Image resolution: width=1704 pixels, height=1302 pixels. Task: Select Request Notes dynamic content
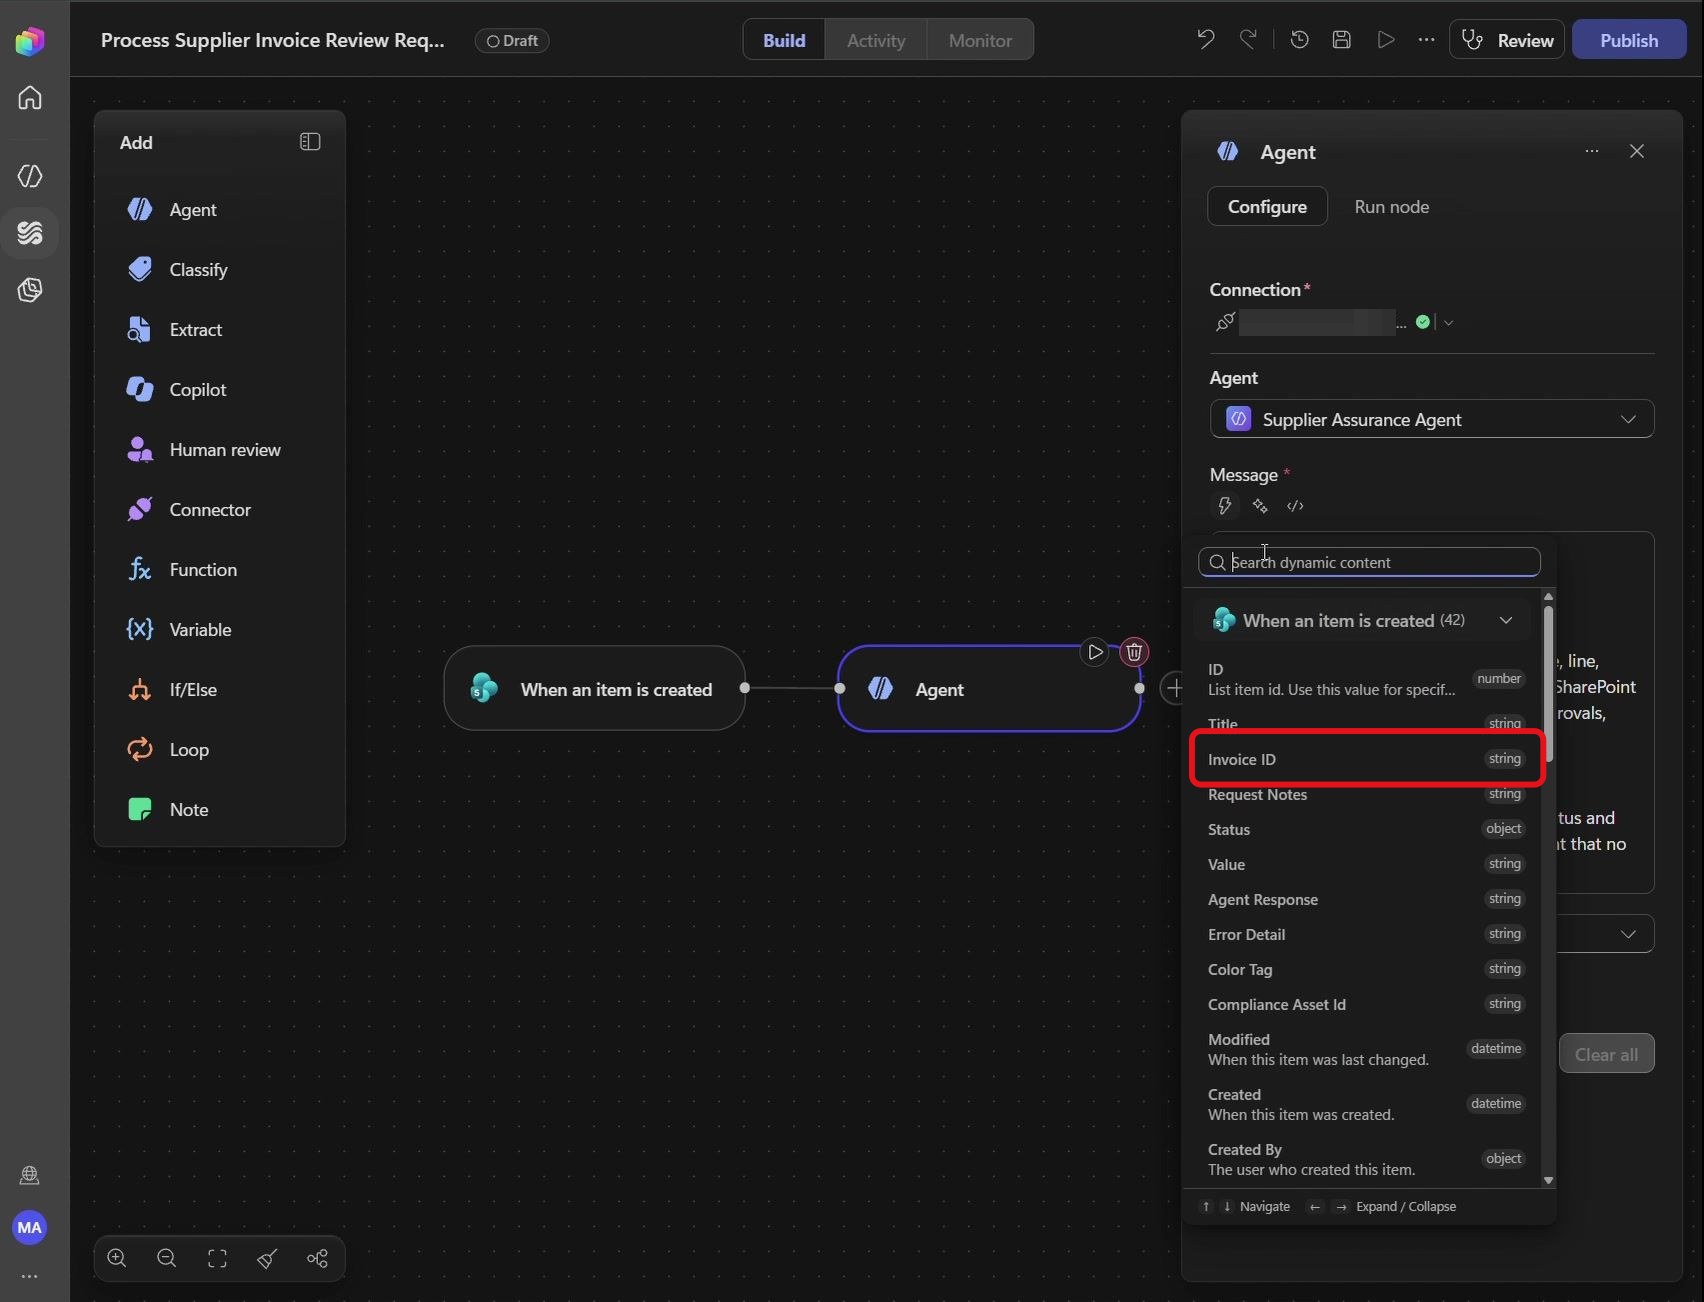(1367, 795)
